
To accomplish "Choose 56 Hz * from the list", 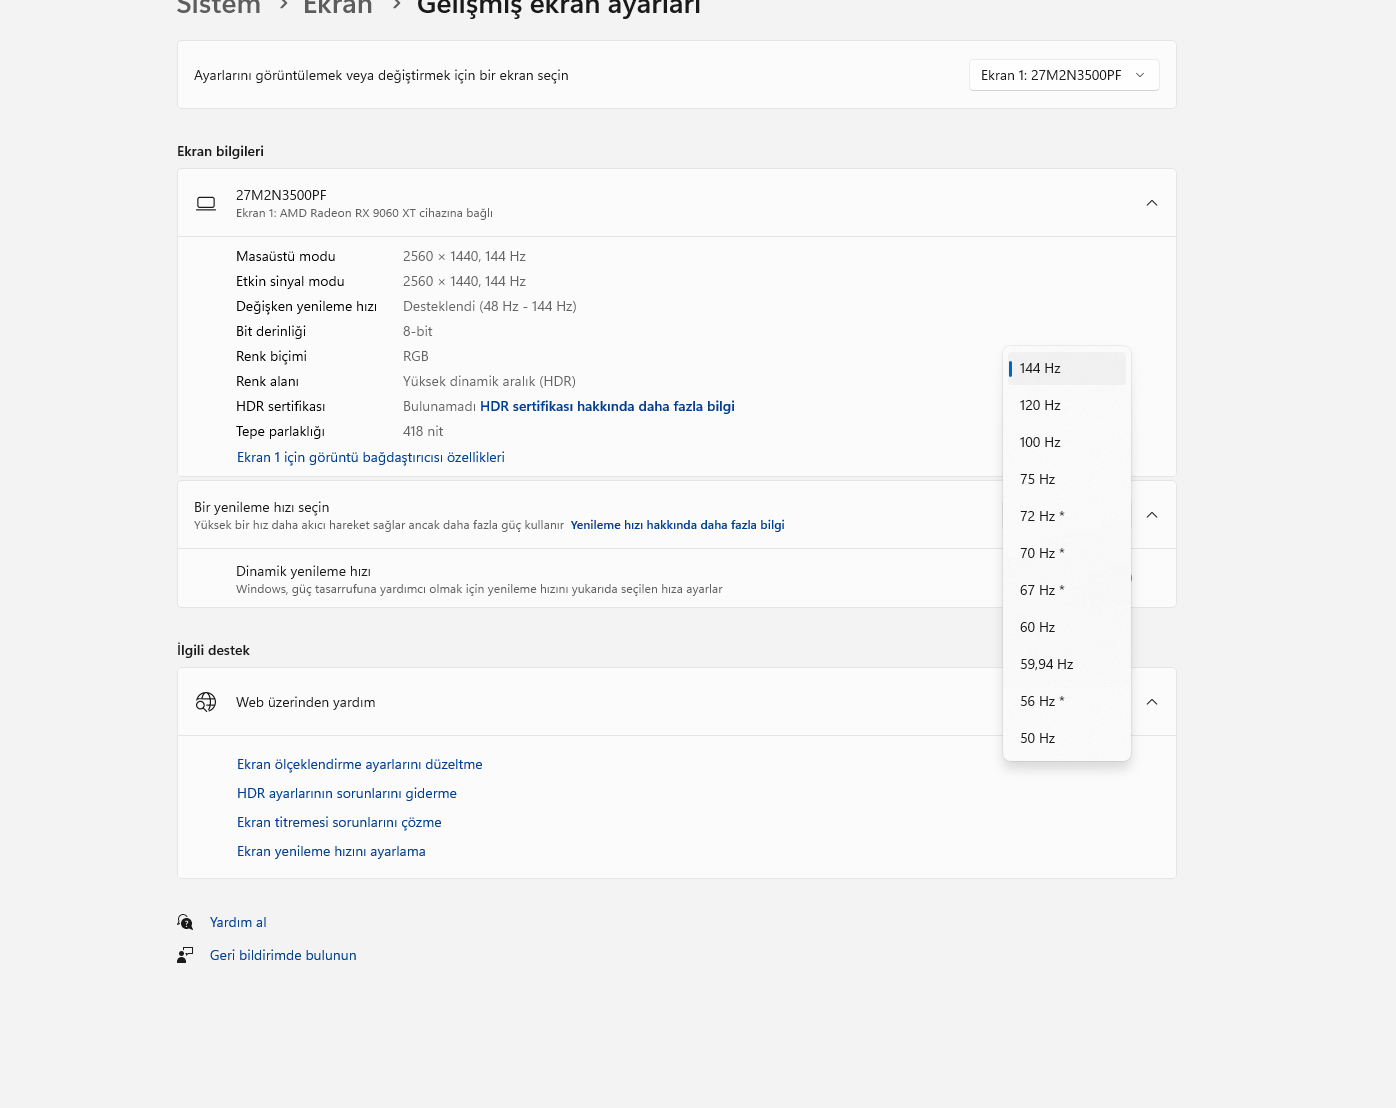I will [1067, 701].
